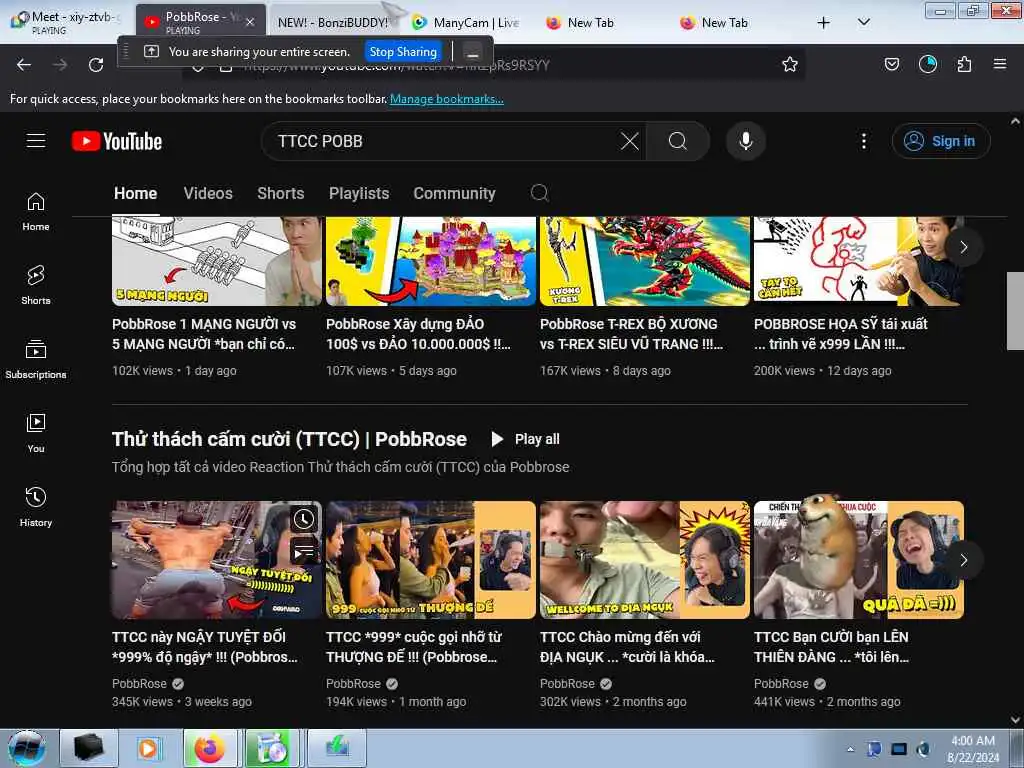Select the channel Videos tab

[208, 193]
